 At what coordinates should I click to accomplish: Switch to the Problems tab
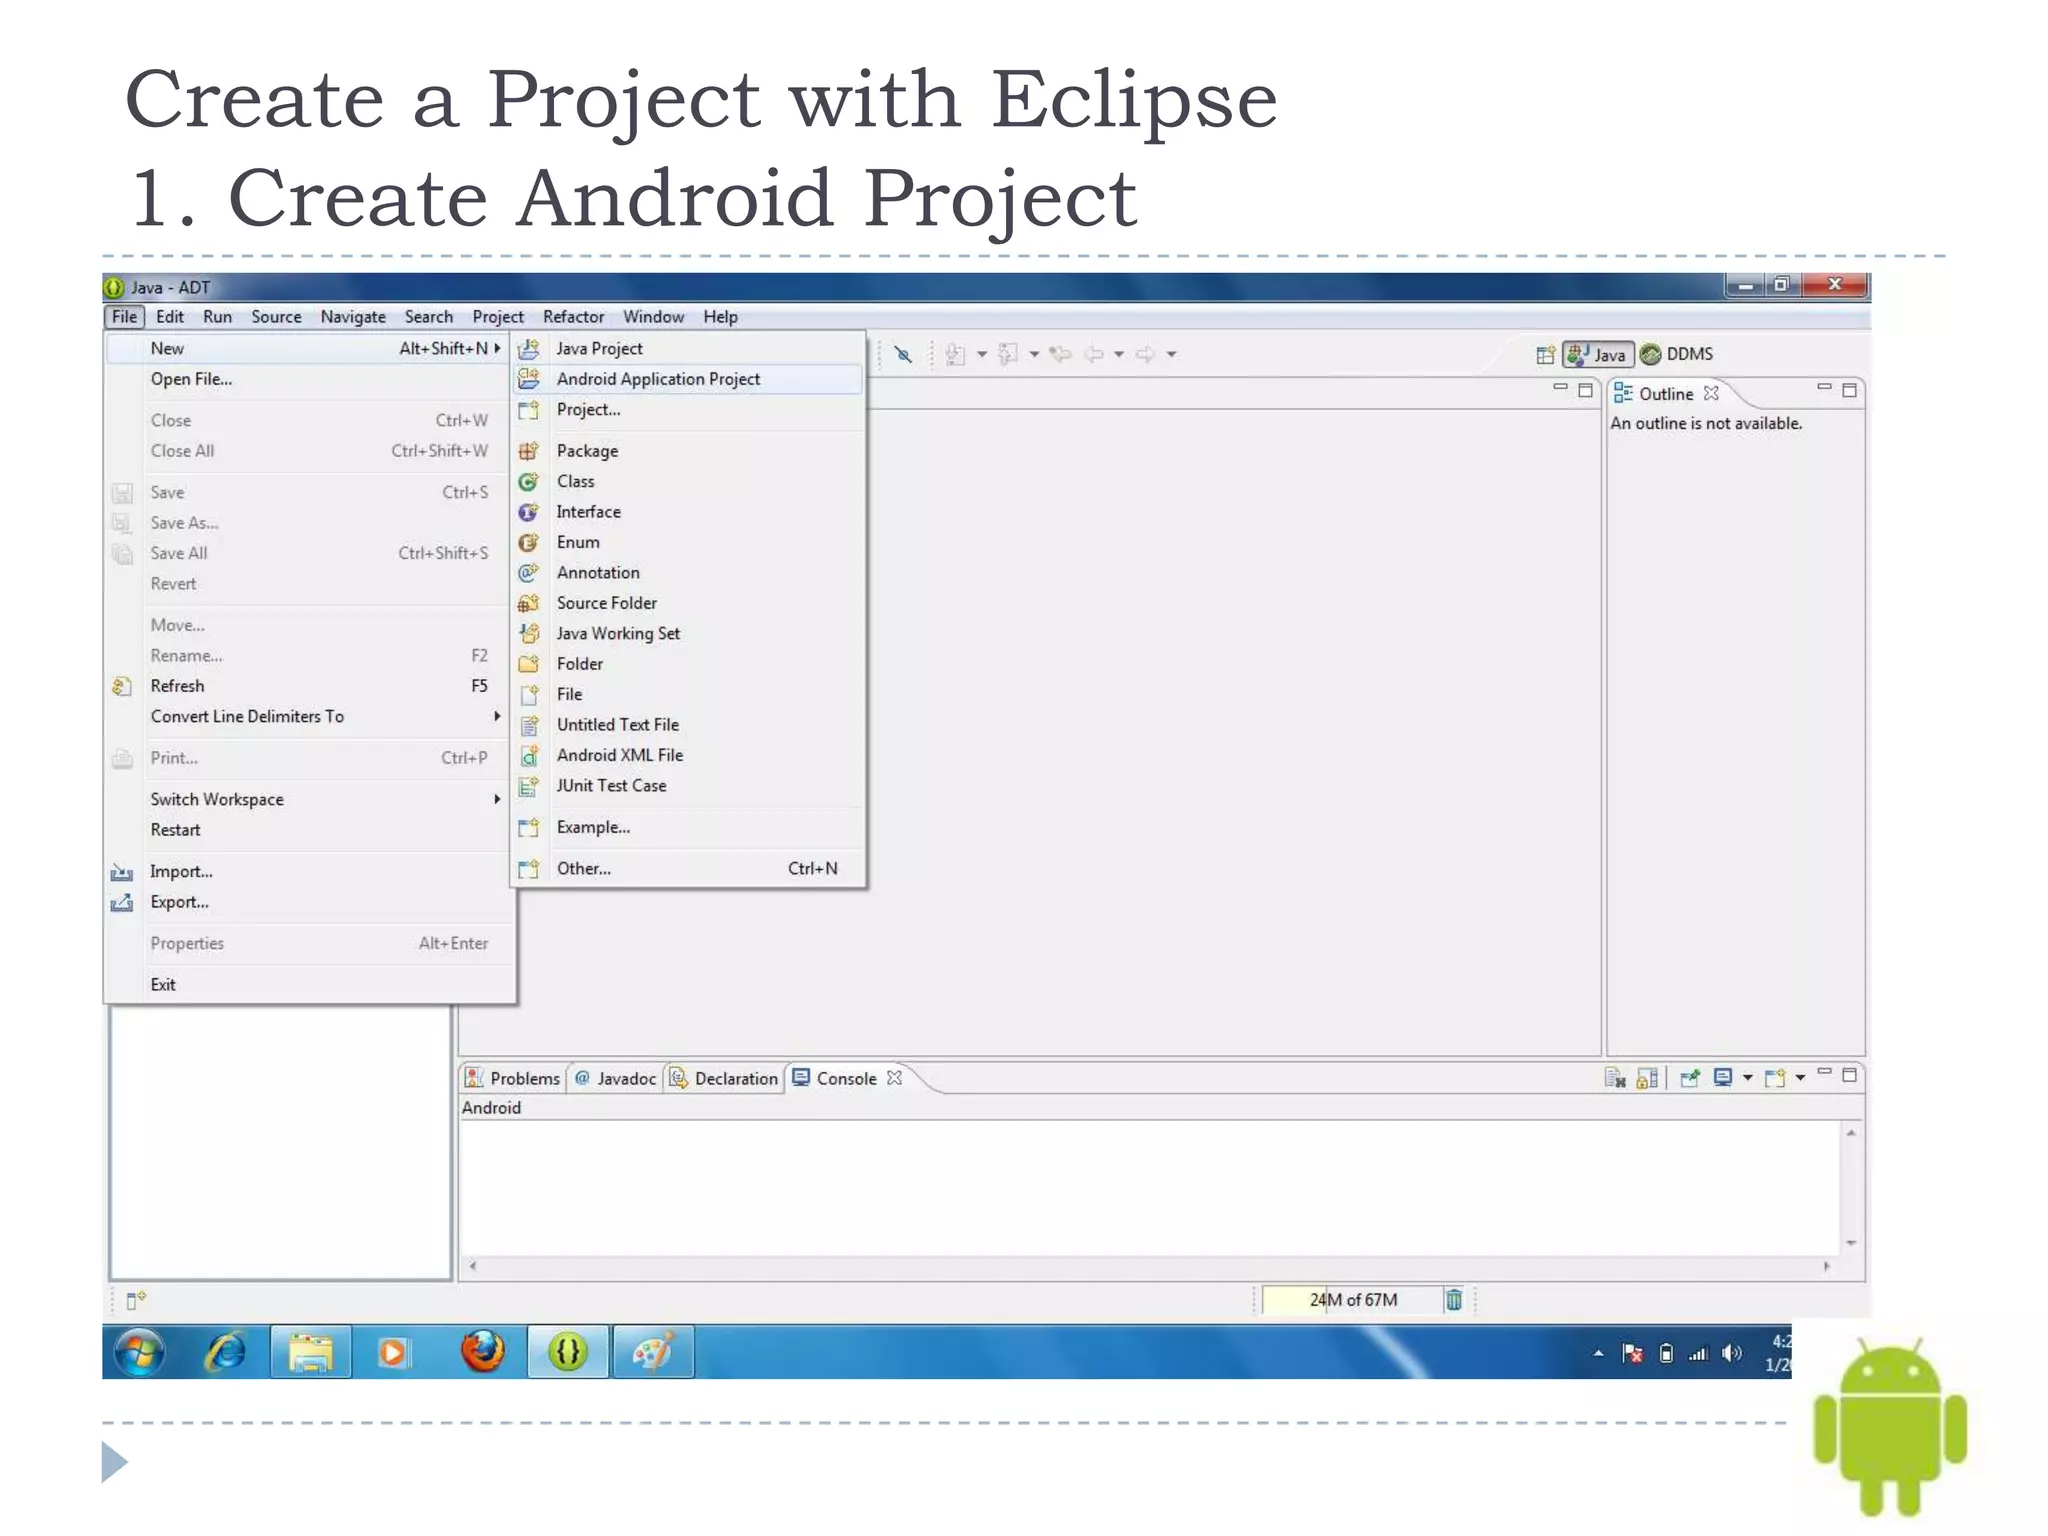[513, 1079]
